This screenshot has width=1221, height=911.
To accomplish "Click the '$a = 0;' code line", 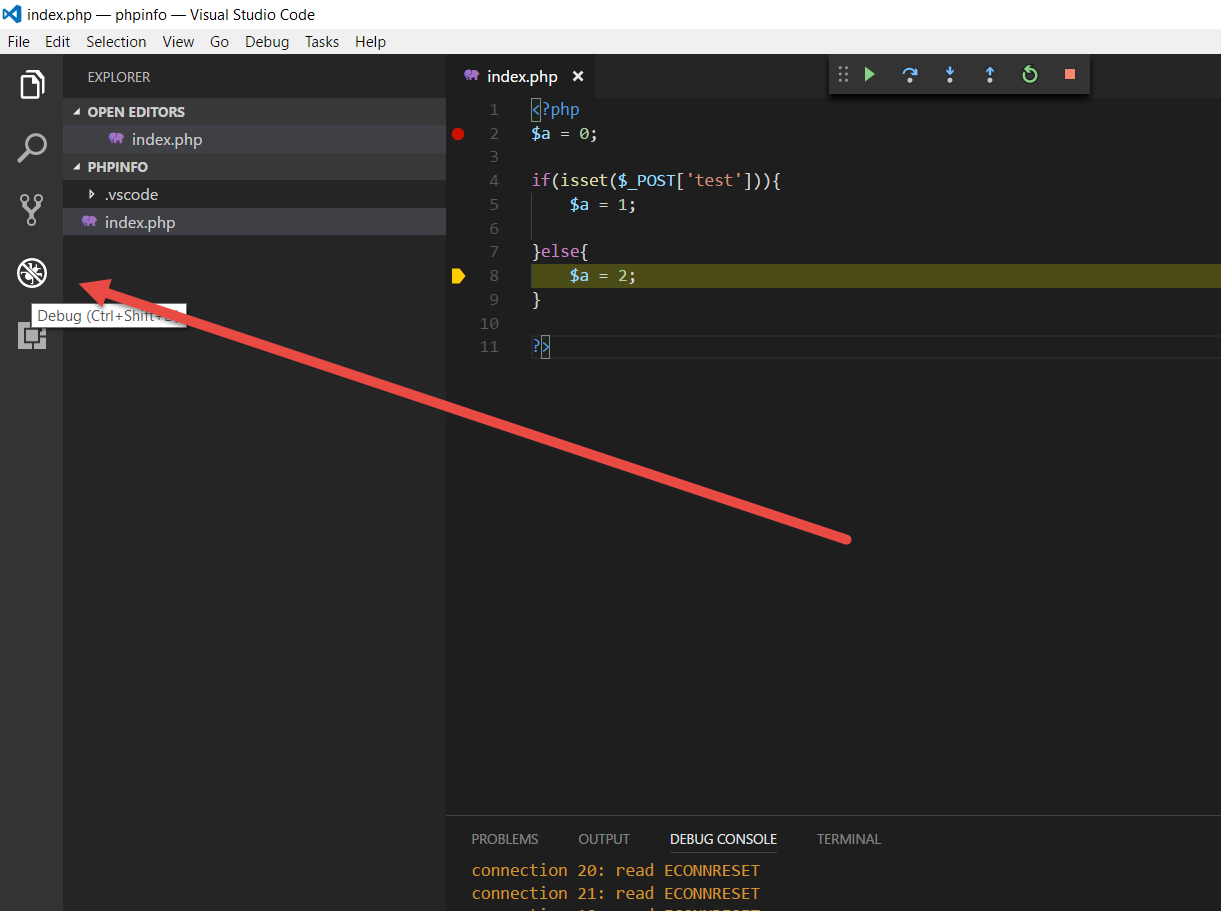I will tap(565, 134).
